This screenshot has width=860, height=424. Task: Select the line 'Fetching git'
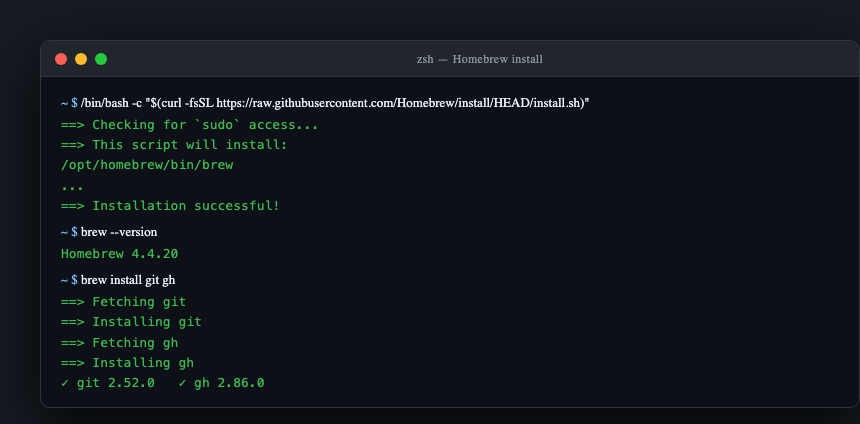coord(123,302)
